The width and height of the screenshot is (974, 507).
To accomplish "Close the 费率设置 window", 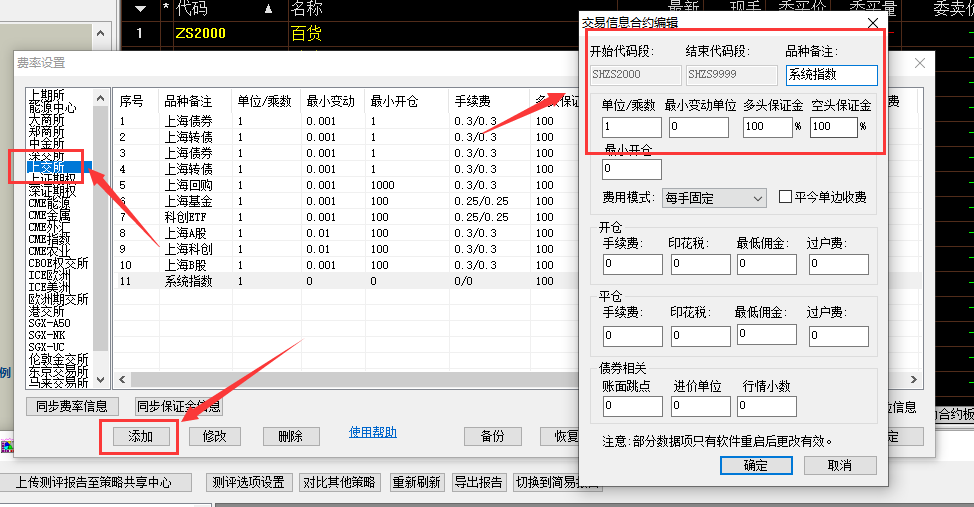I will (920, 63).
